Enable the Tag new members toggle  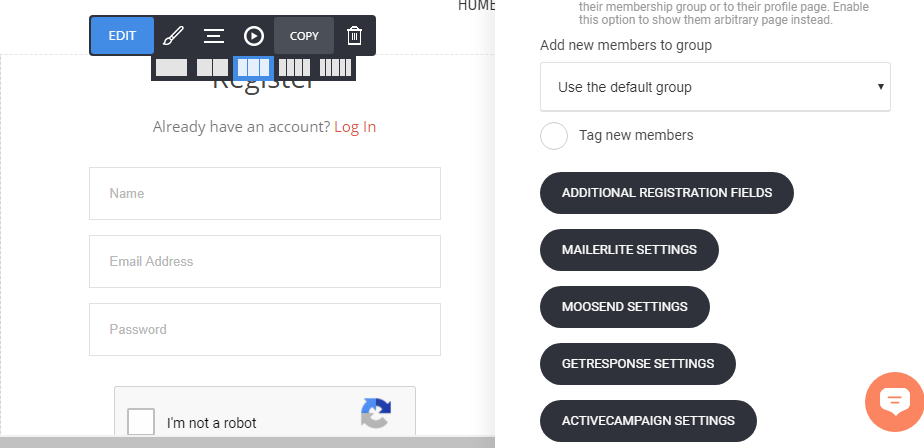pos(554,136)
